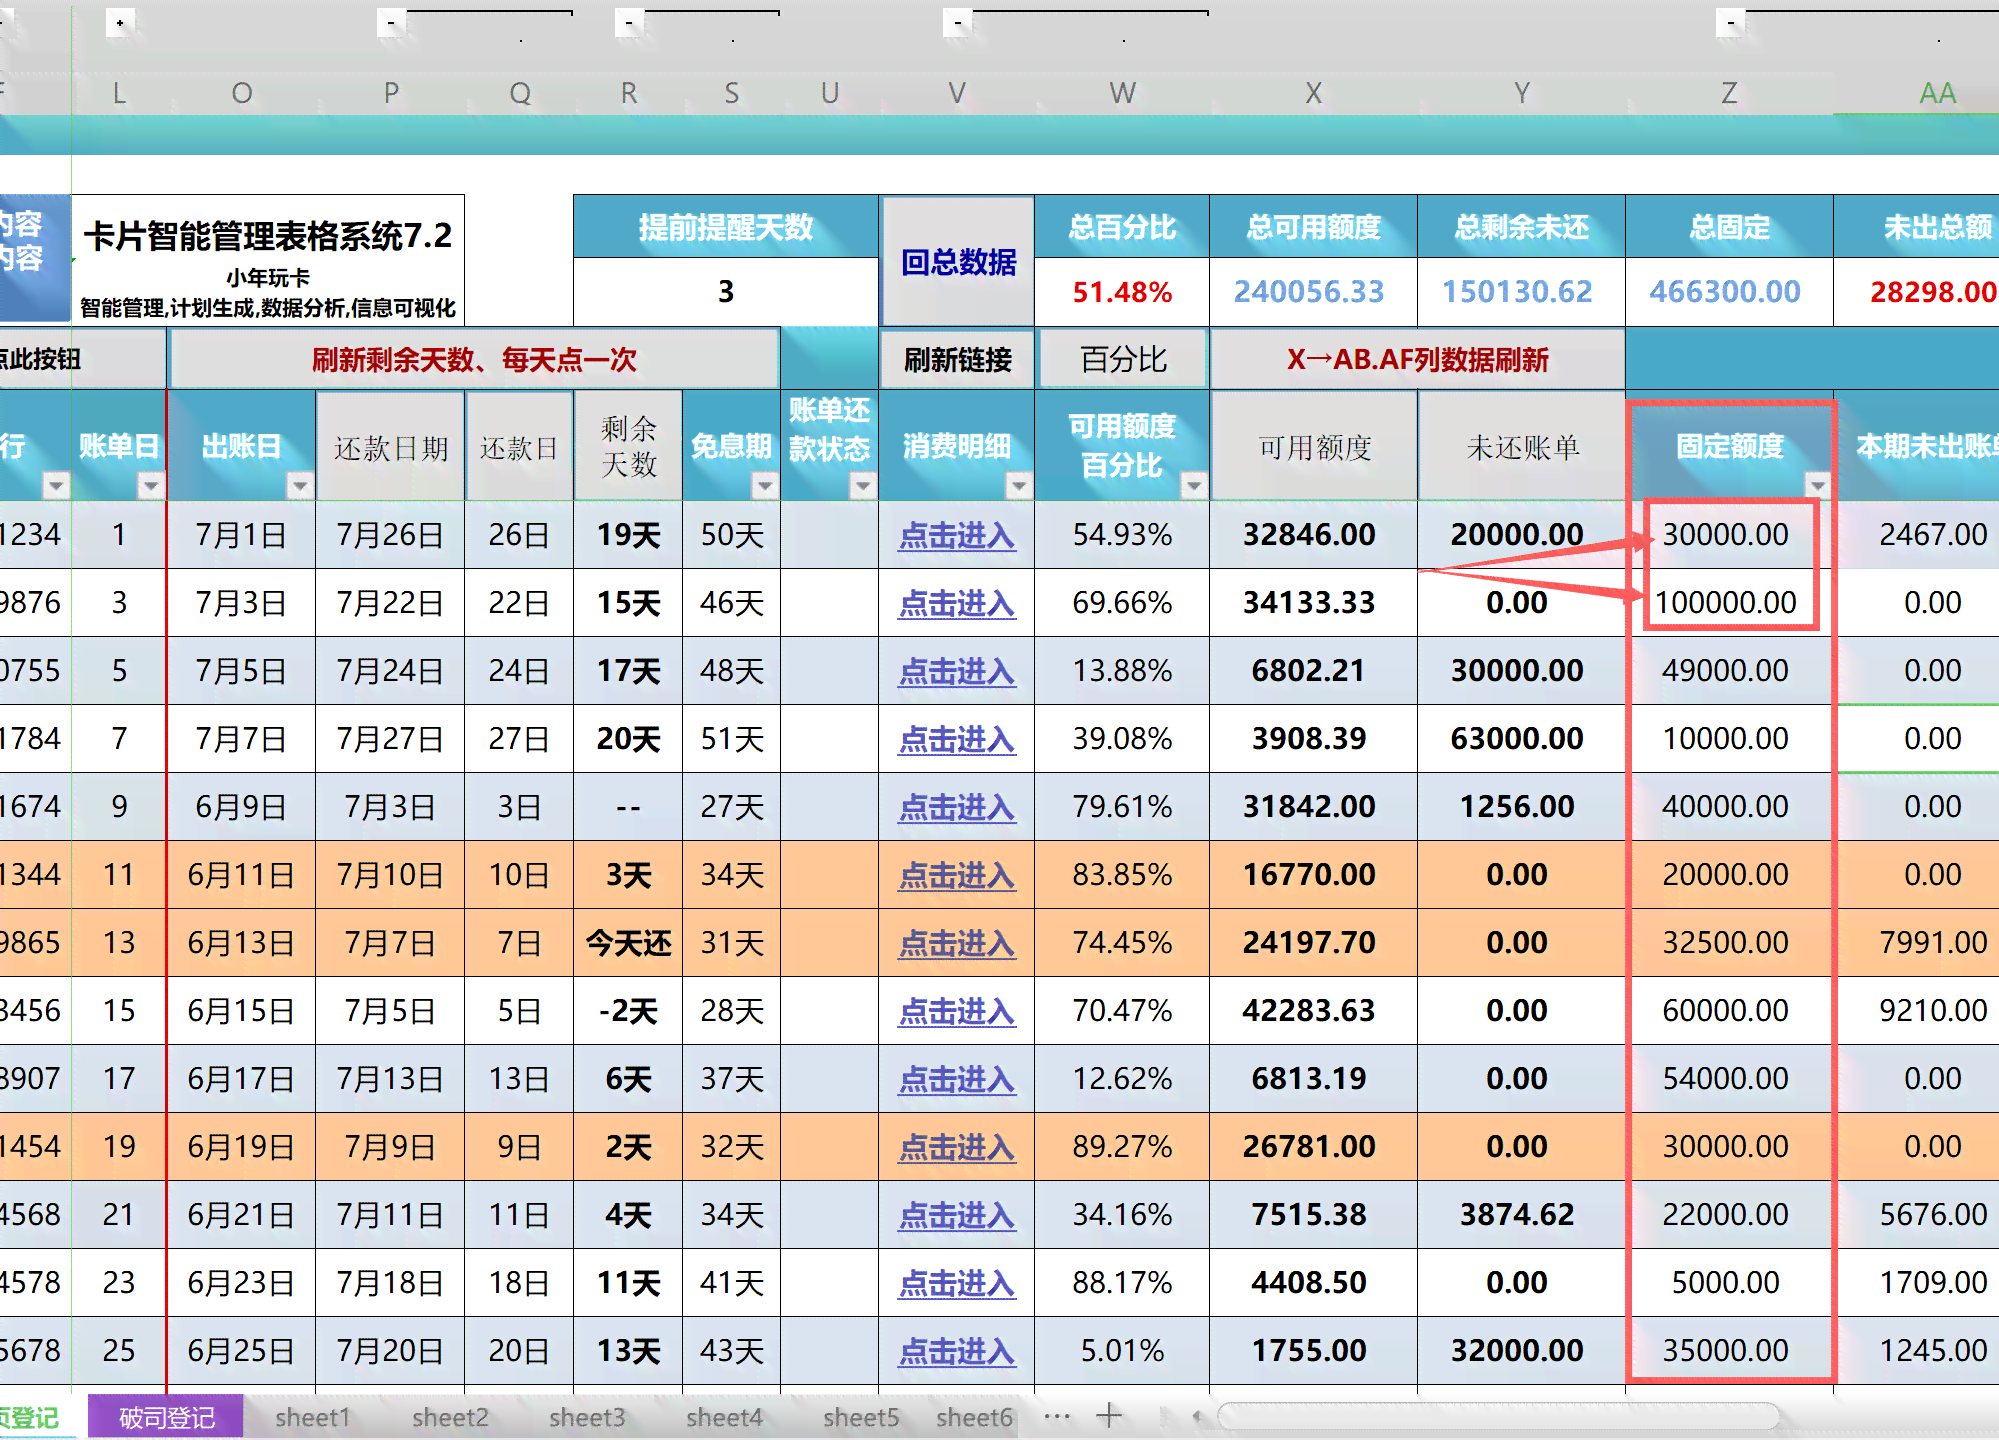Viewport: 1999px width, 1440px height.
Task: Click the 百分比 button
Action: tap(1123, 359)
